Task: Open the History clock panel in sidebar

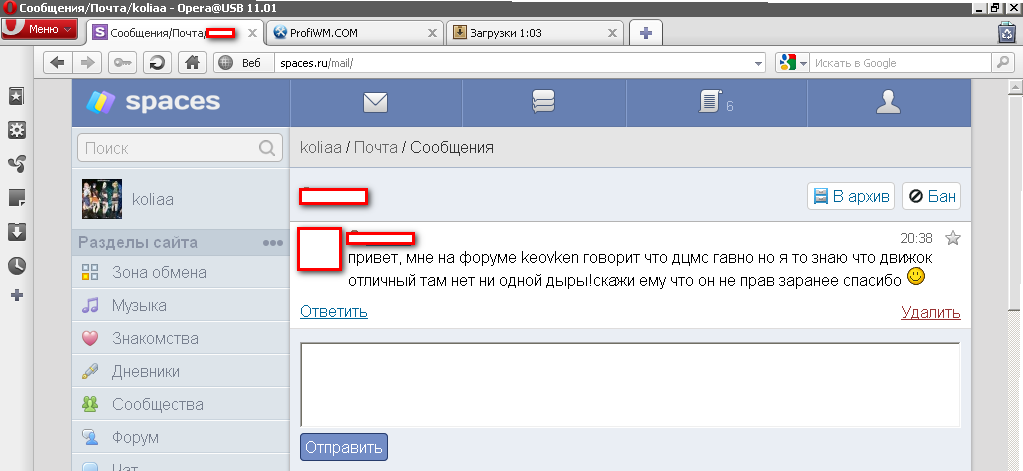Action: 17,265
